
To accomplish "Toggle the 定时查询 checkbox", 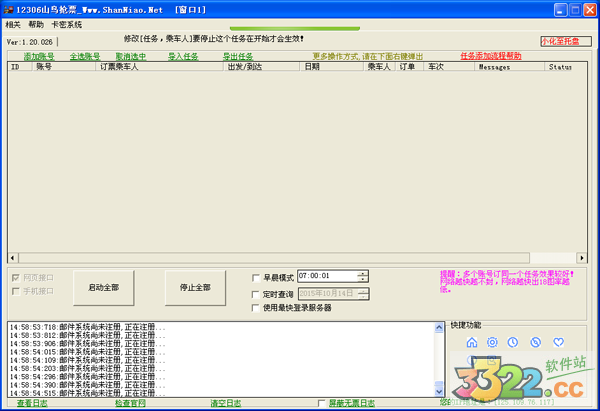I will click(256, 294).
